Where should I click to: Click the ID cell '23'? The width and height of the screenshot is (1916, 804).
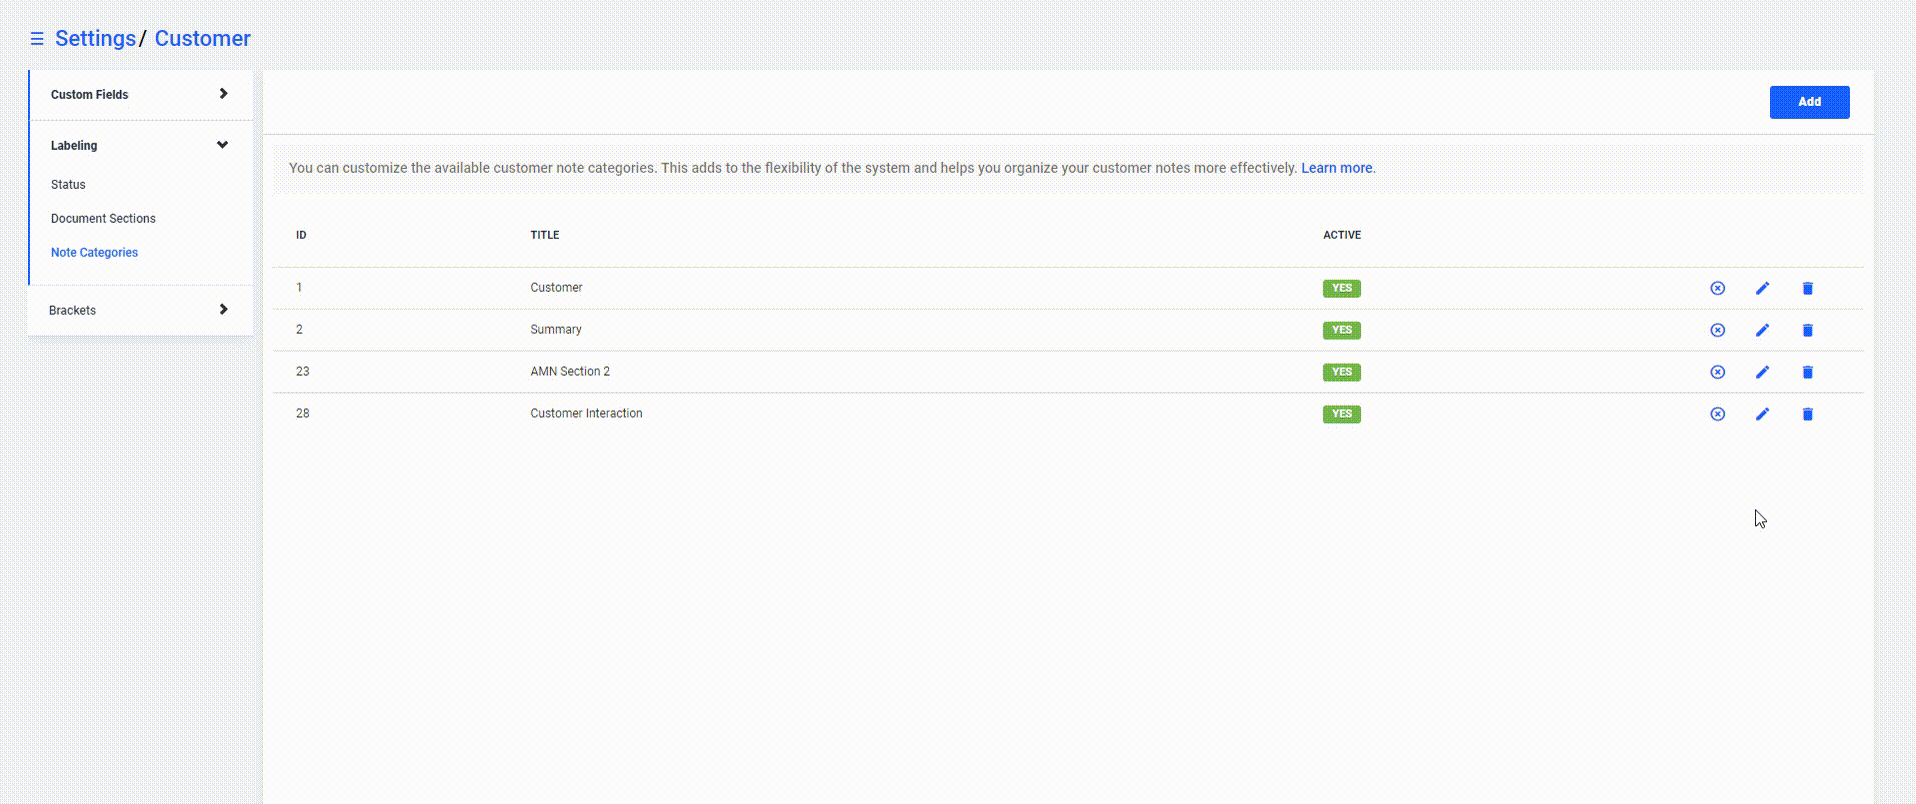(302, 372)
